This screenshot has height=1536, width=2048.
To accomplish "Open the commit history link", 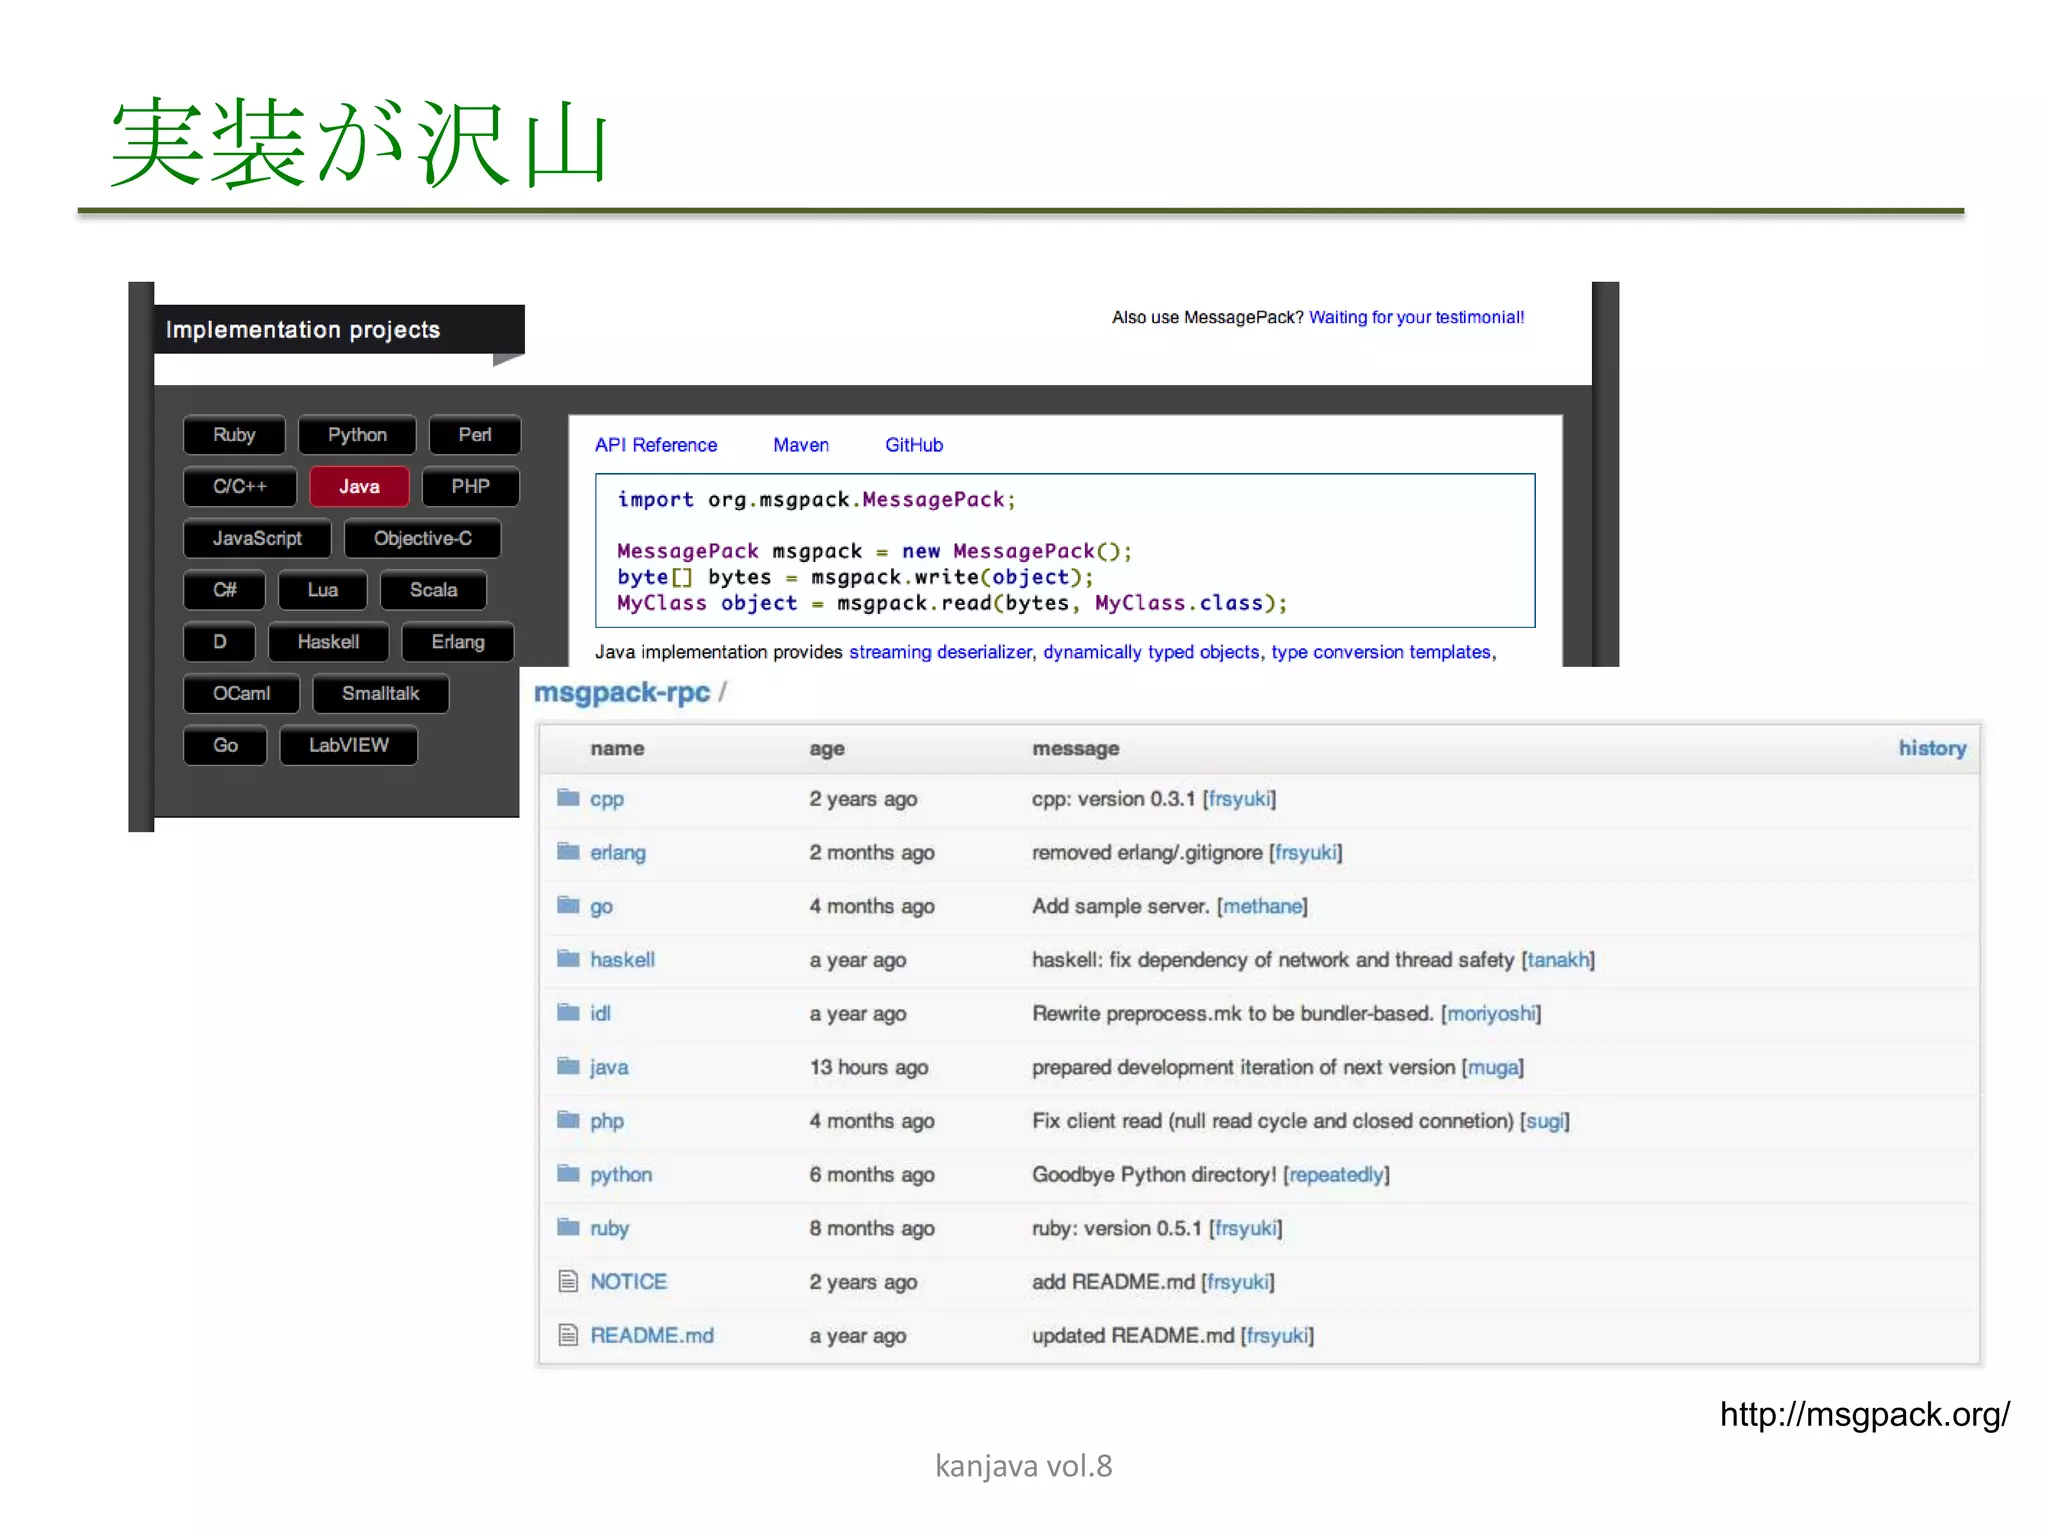I will pos(1931,748).
